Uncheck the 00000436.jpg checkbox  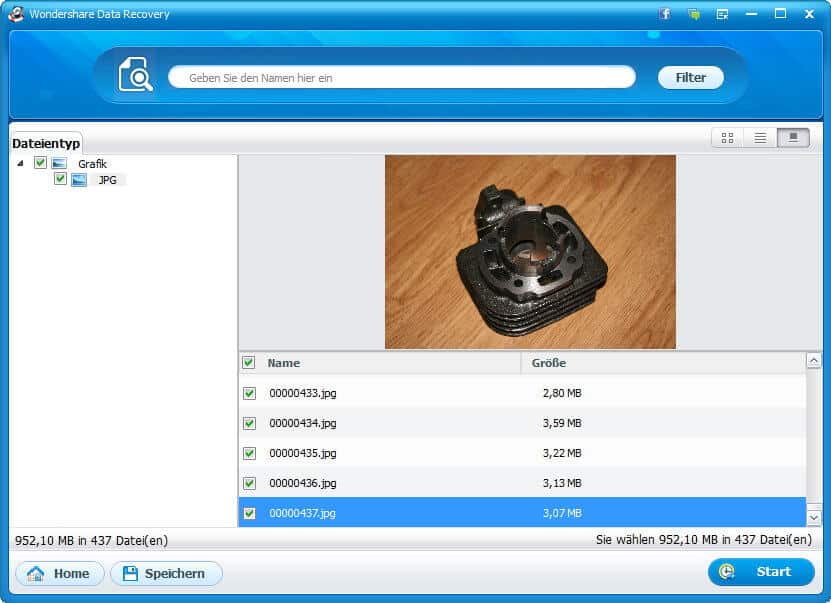[249, 483]
